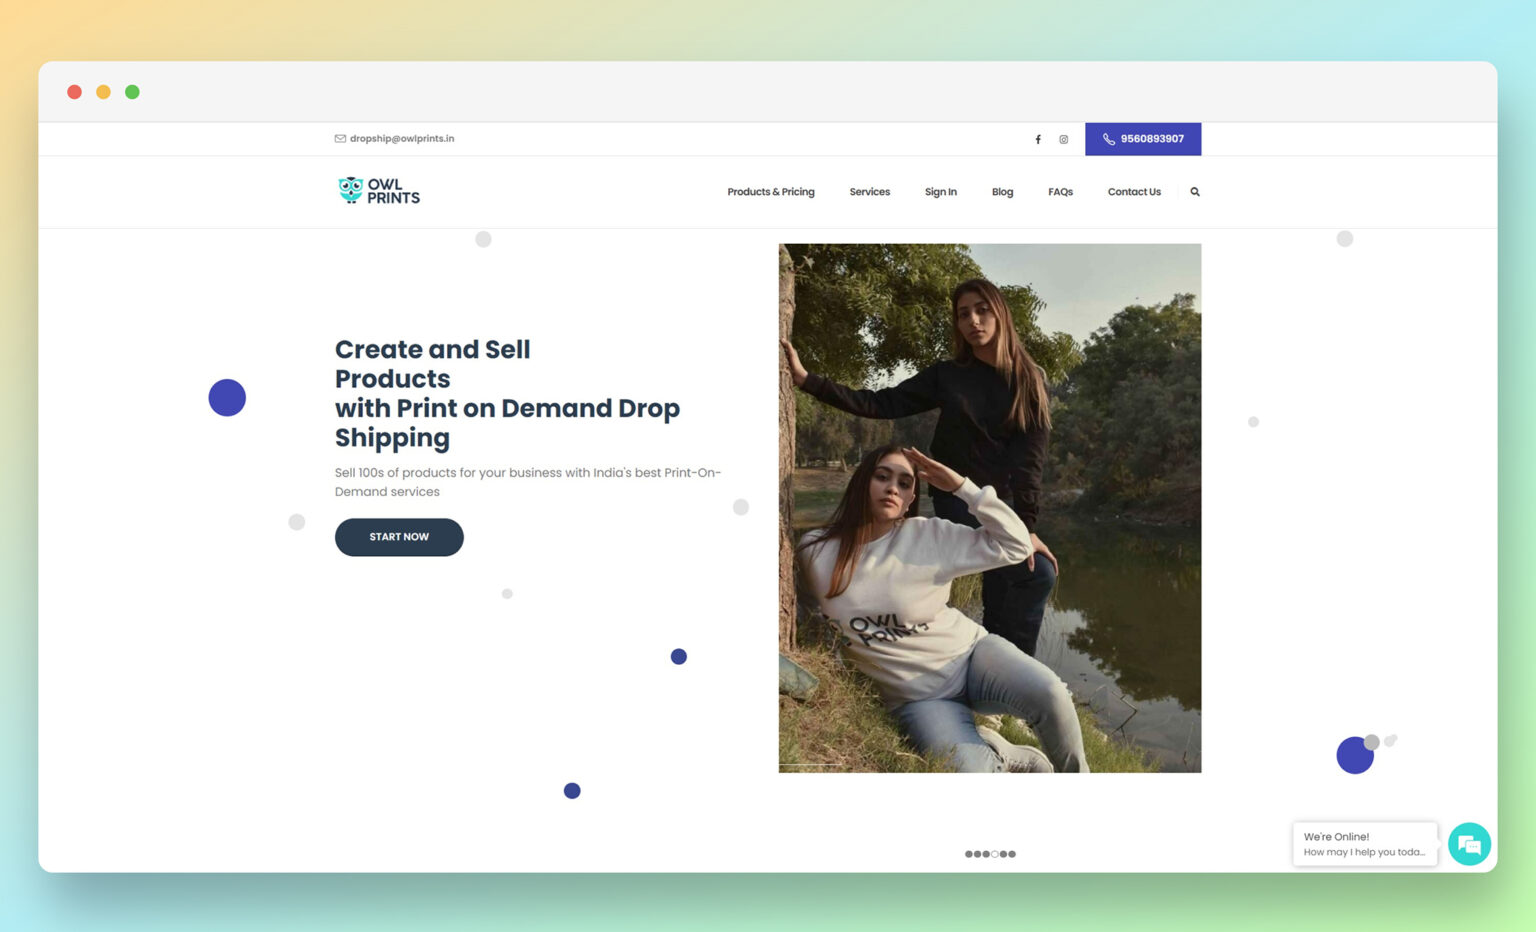This screenshot has height=932, width=1536.
Task: Click the dropship@owlprints.in email link
Action: point(402,139)
